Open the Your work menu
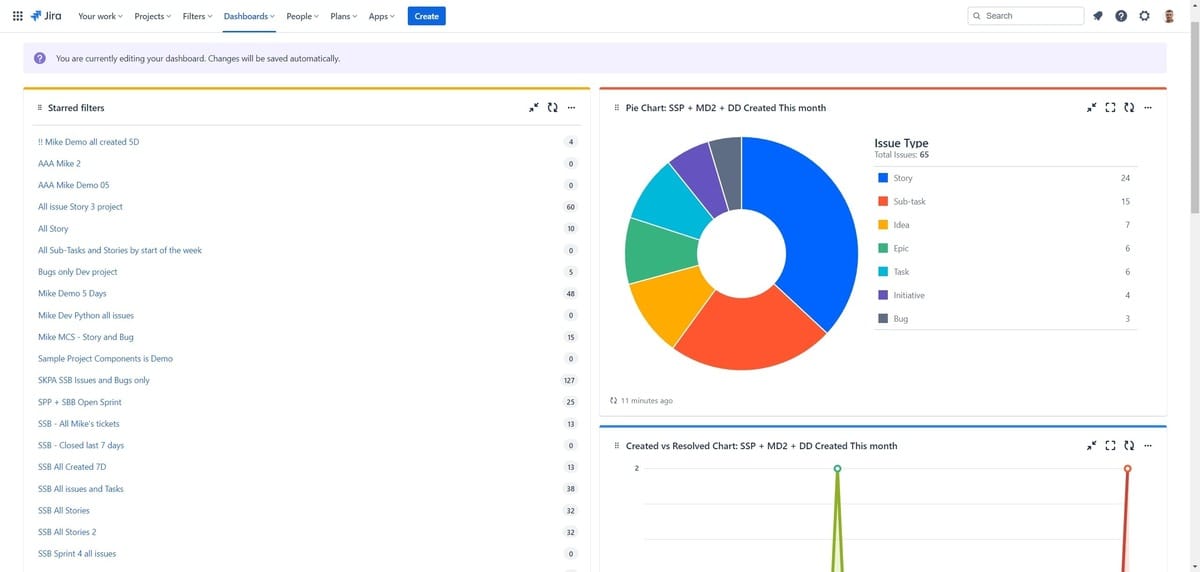This screenshot has height=572, width=1200. click(100, 16)
